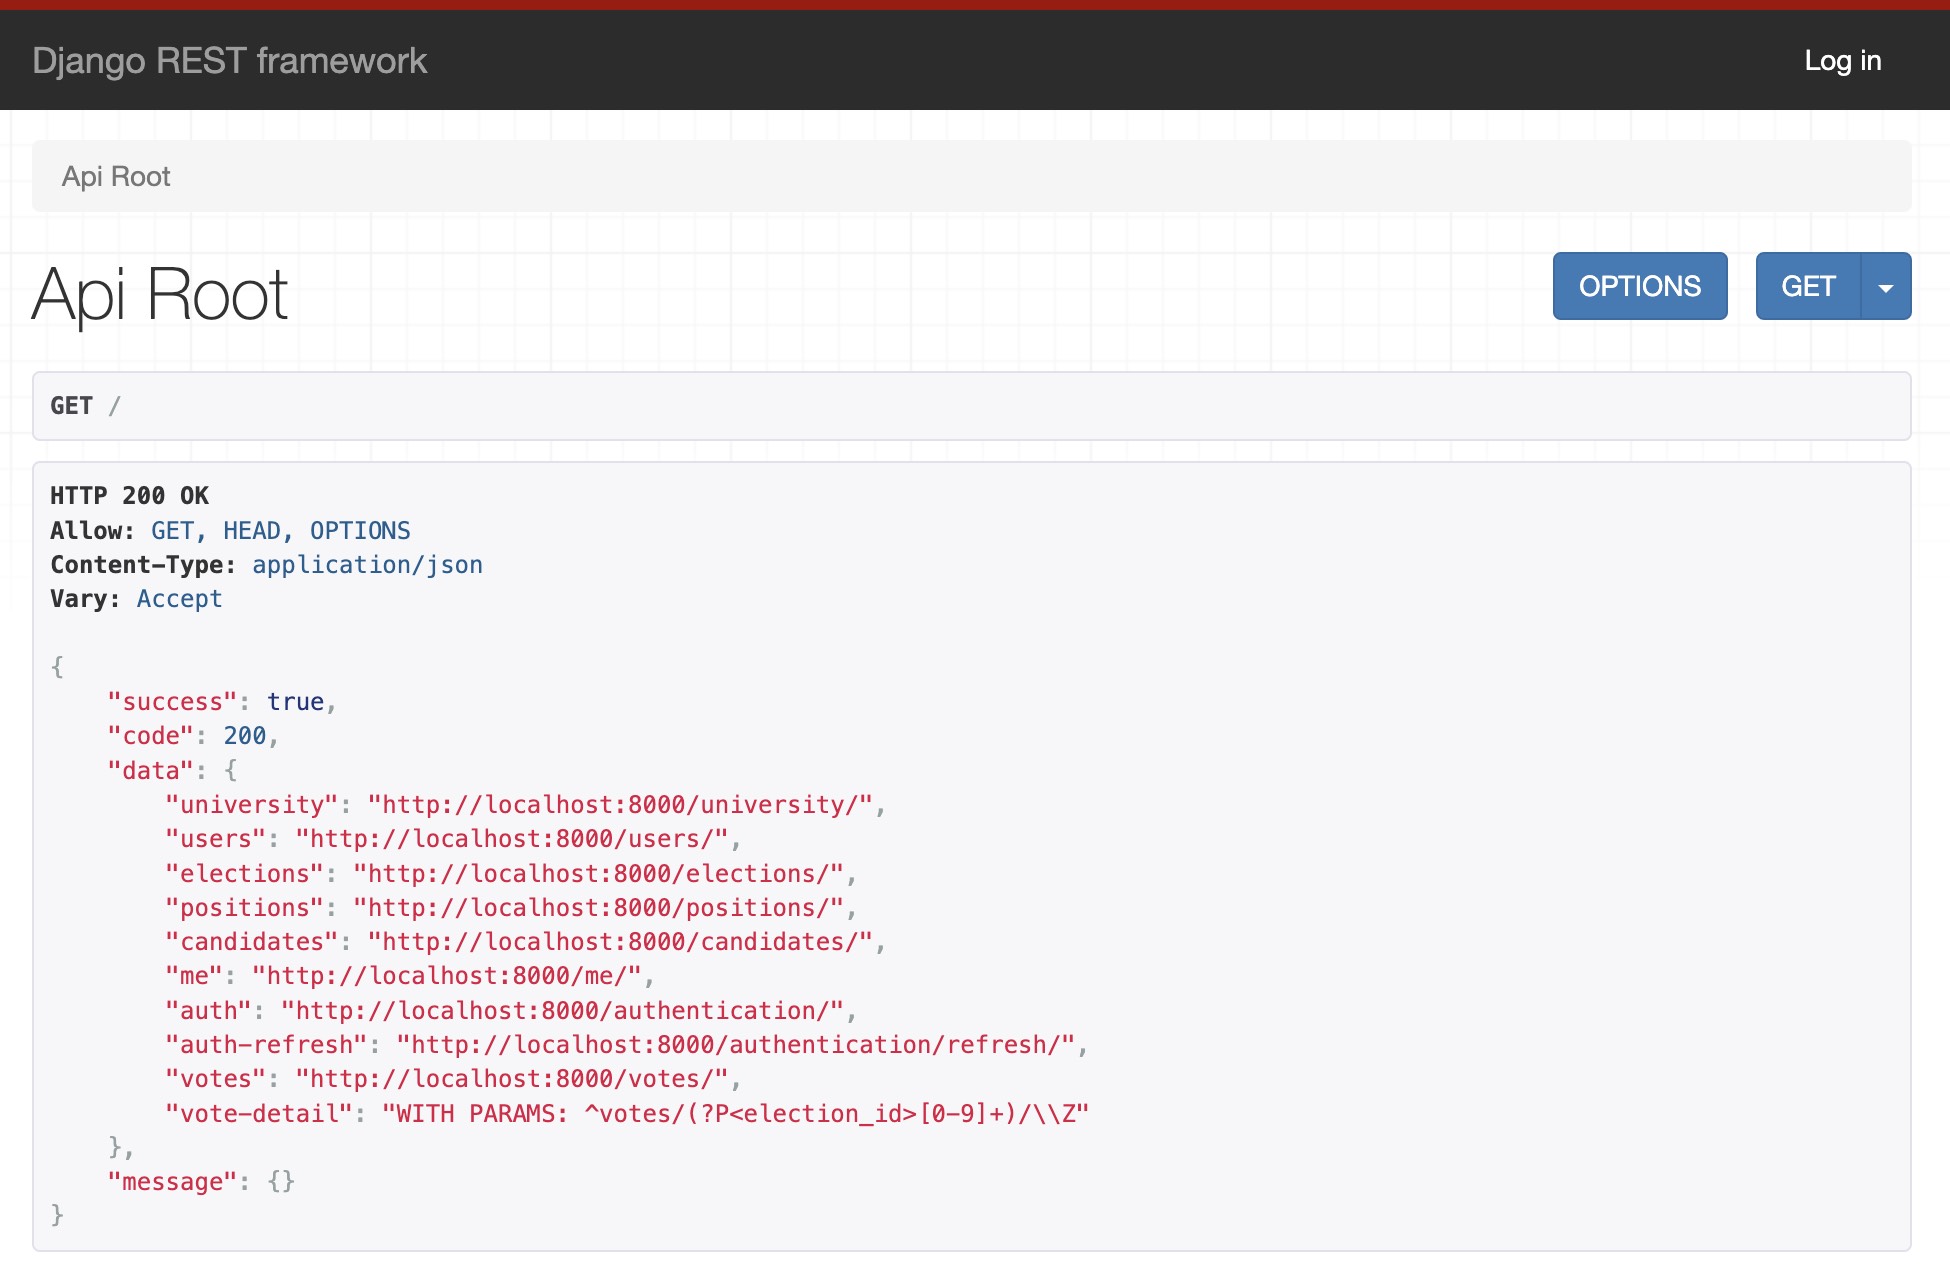Screen dimensions: 1950x1284
Task: Open the candidates endpoint URL
Action: [x=619, y=942]
